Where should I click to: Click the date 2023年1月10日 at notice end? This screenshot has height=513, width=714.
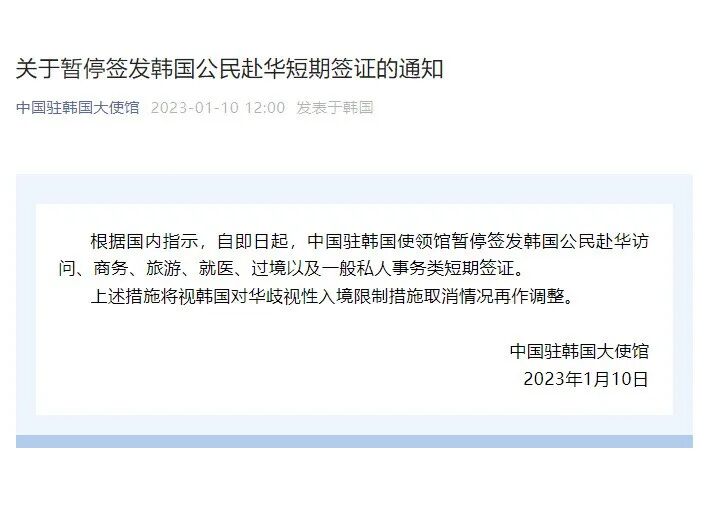pyautogui.click(x=586, y=379)
